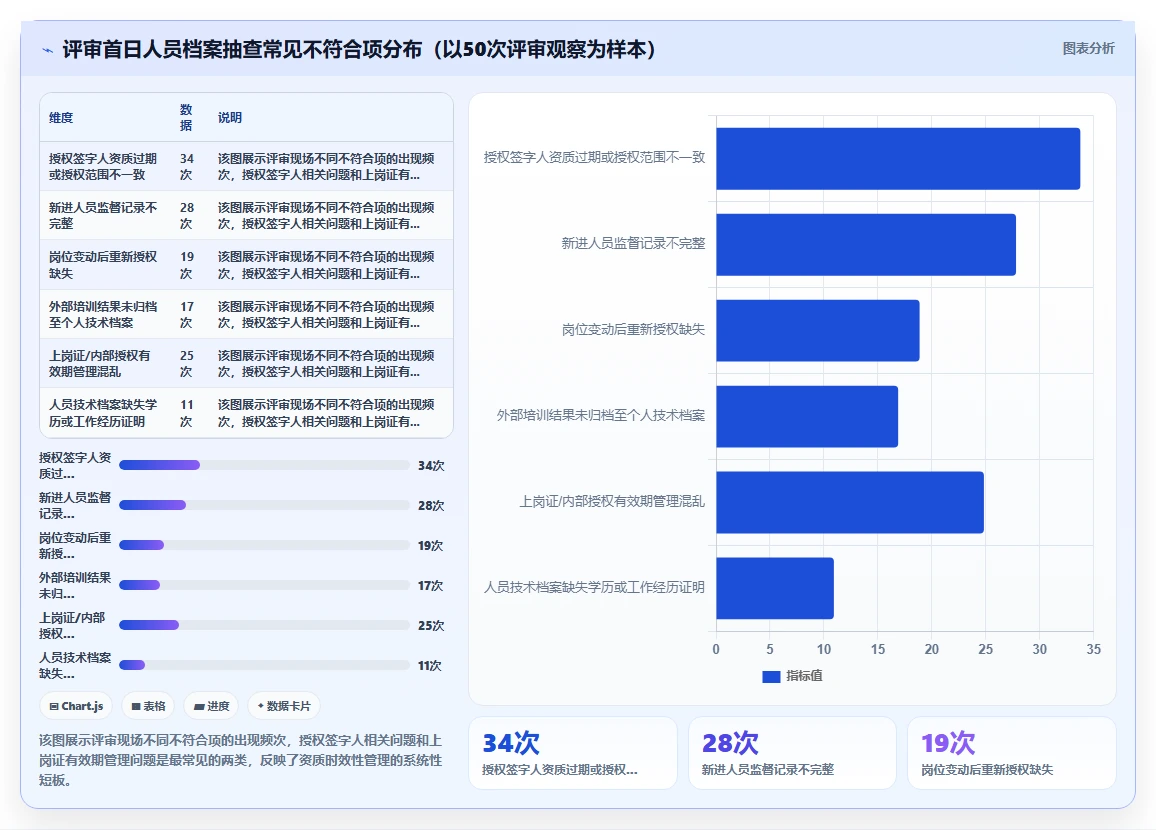The width and height of the screenshot is (1156, 830).
Task: Click the blue icon left of the title
Action: click(48, 50)
